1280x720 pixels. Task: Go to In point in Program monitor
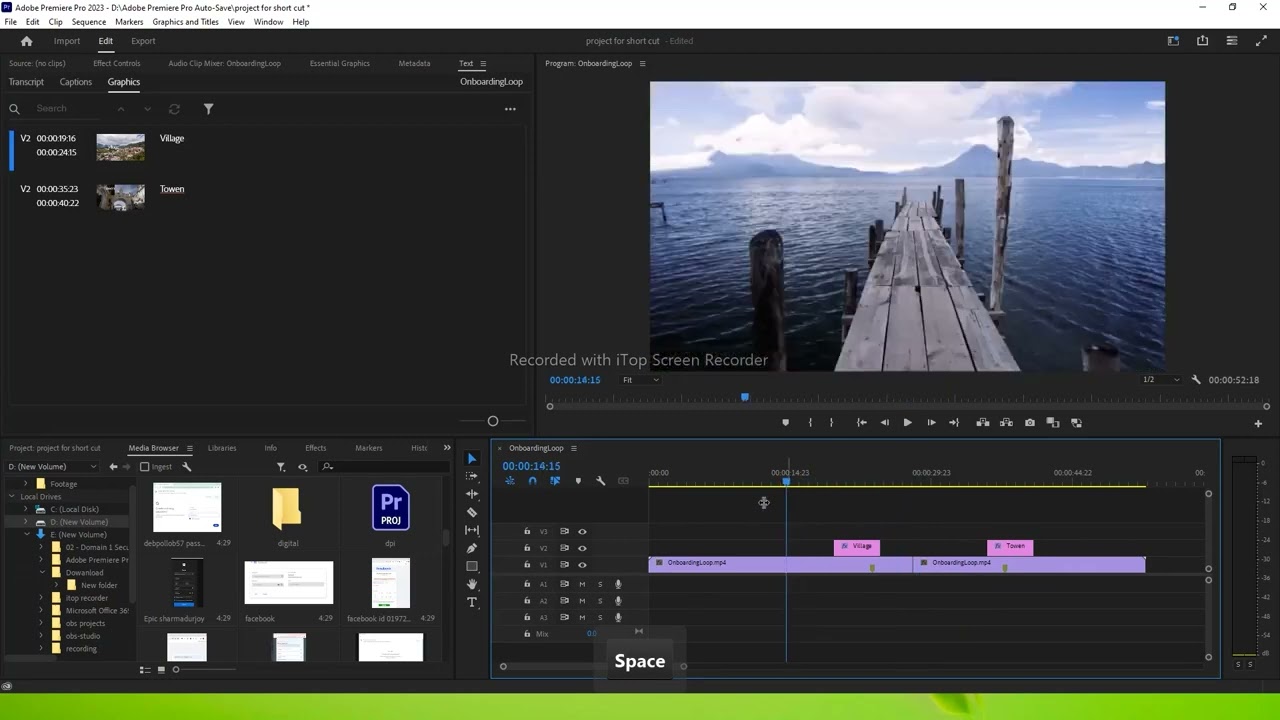point(861,423)
